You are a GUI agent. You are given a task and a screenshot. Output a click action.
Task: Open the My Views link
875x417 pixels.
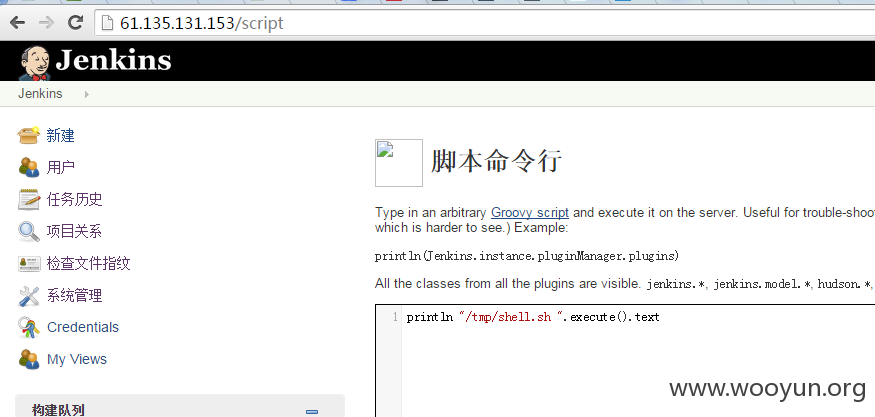point(77,359)
